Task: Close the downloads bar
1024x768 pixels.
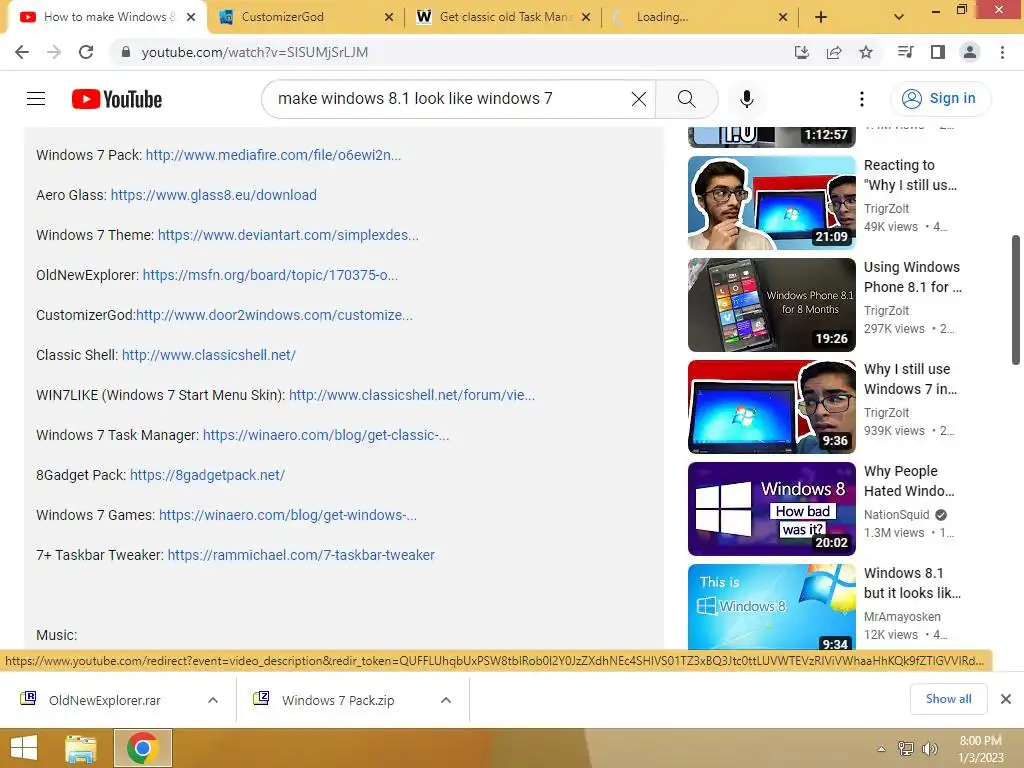Action: tap(1006, 699)
